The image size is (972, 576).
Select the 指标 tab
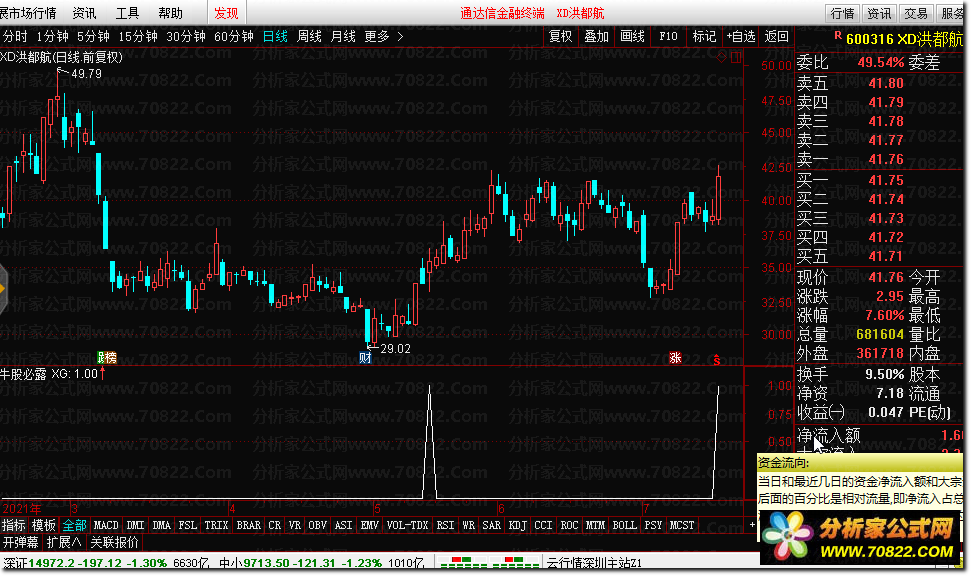pos(14,525)
